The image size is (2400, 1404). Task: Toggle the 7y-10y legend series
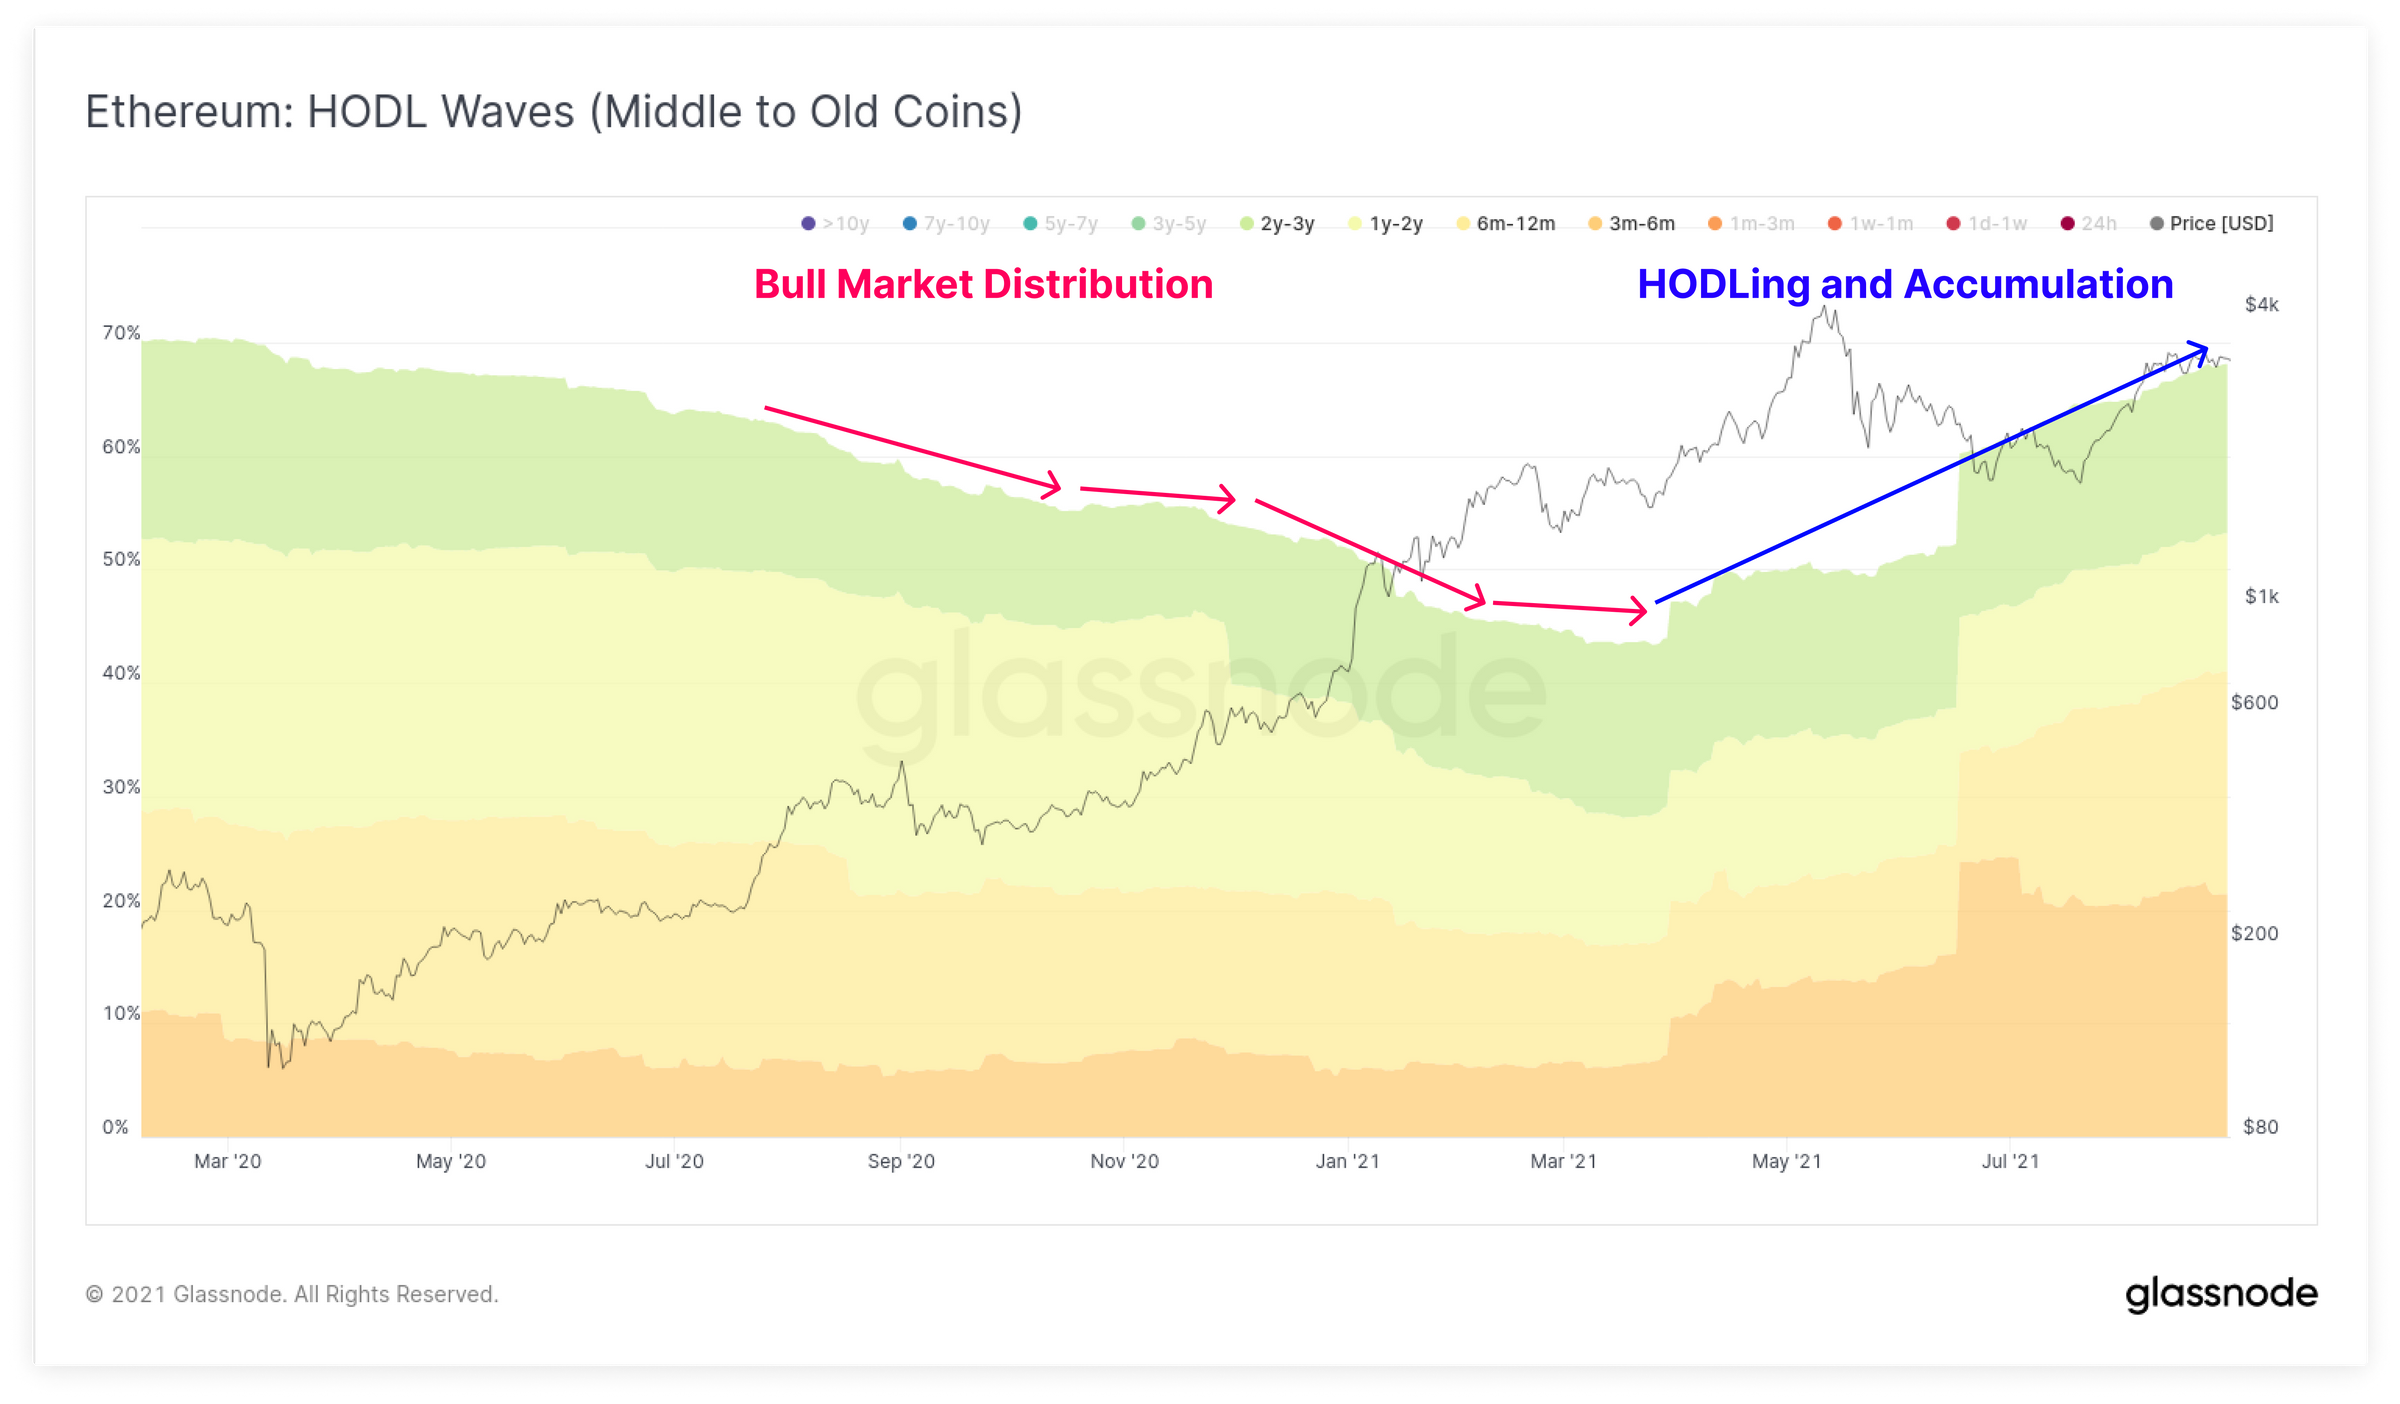tap(946, 224)
